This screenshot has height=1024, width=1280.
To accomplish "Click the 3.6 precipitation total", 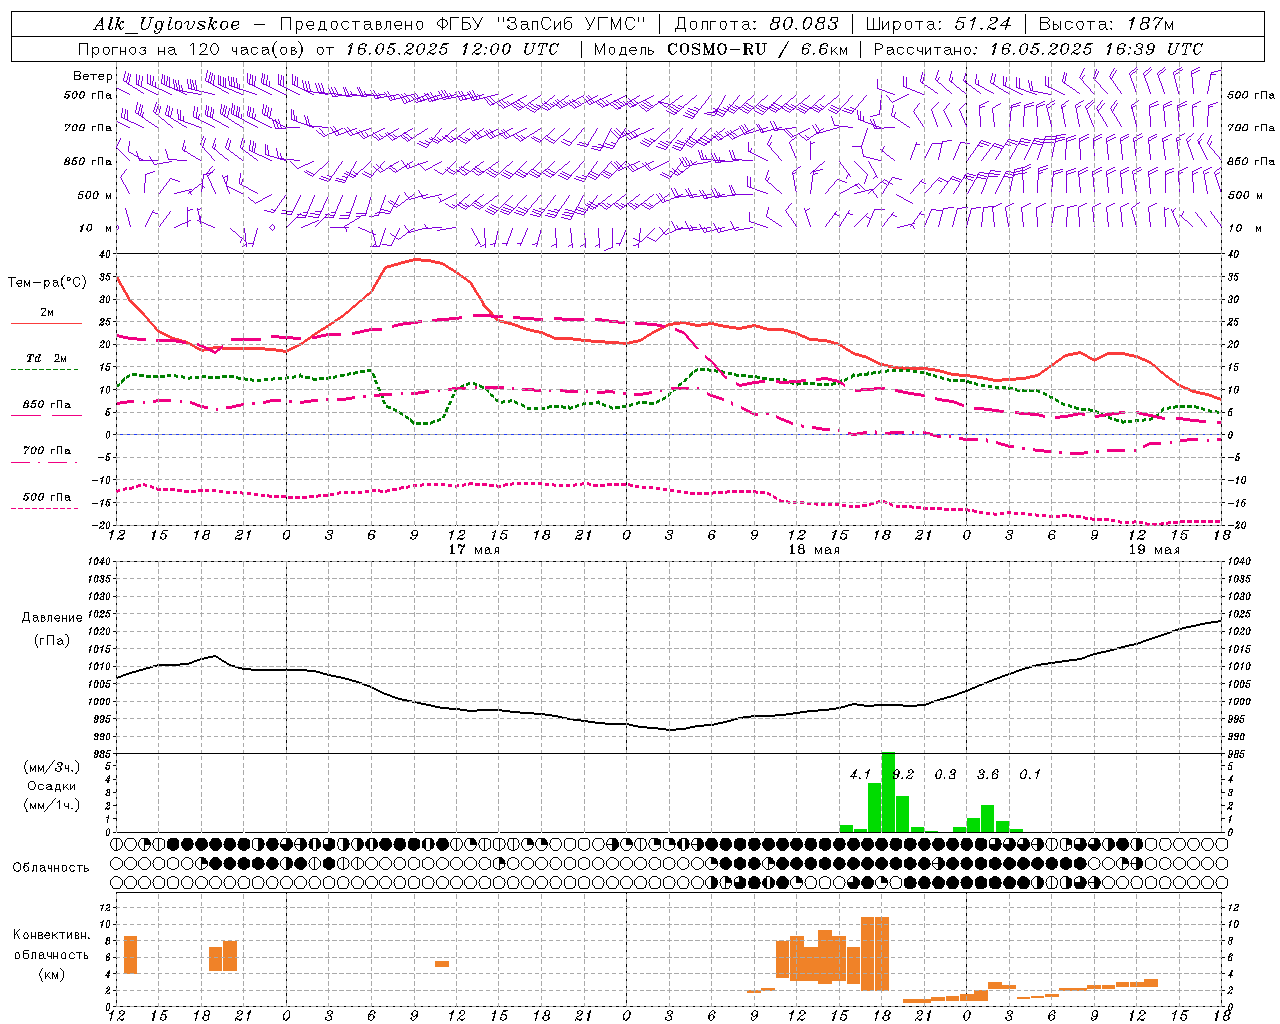I will coord(988,775).
